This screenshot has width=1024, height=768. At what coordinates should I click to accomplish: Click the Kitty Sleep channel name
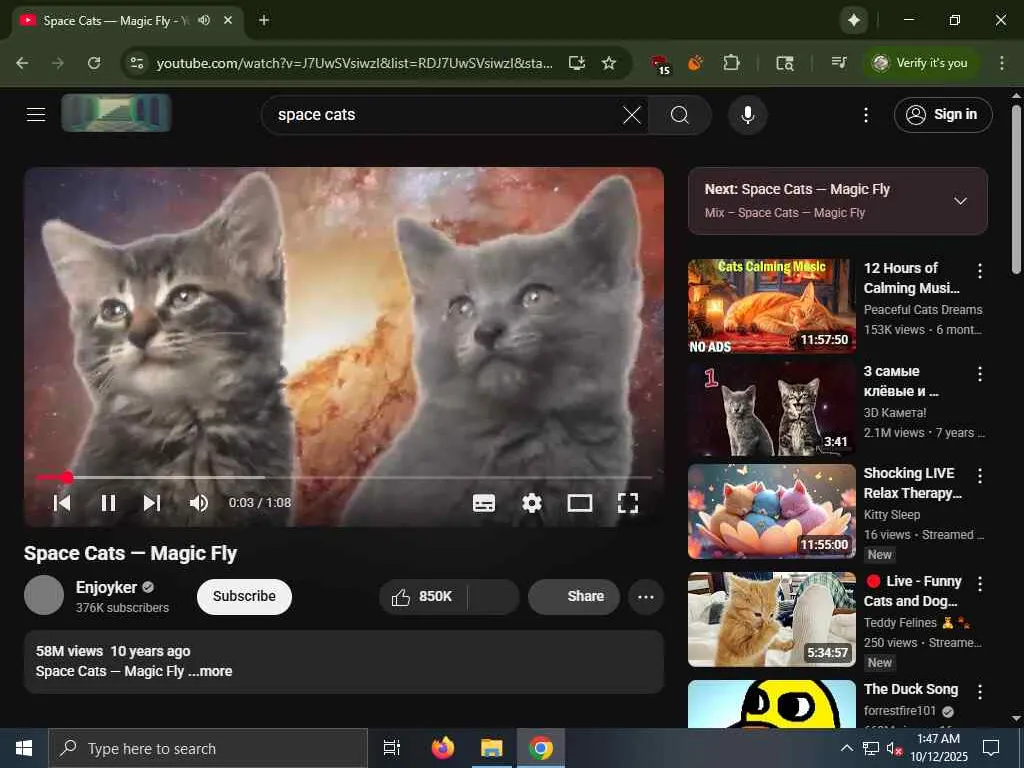892,515
